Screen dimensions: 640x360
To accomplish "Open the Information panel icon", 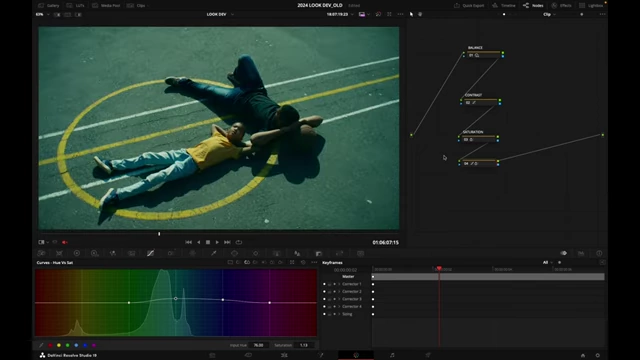I will [599, 253].
